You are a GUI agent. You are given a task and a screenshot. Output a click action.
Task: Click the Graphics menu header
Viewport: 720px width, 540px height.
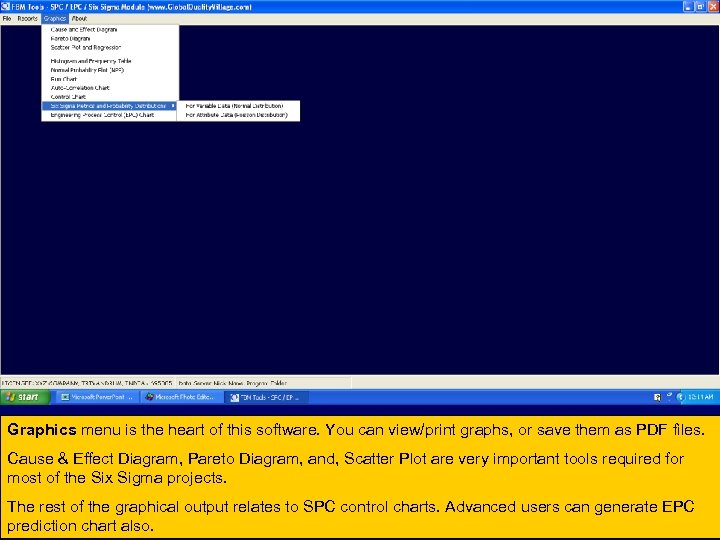click(x=55, y=19)
